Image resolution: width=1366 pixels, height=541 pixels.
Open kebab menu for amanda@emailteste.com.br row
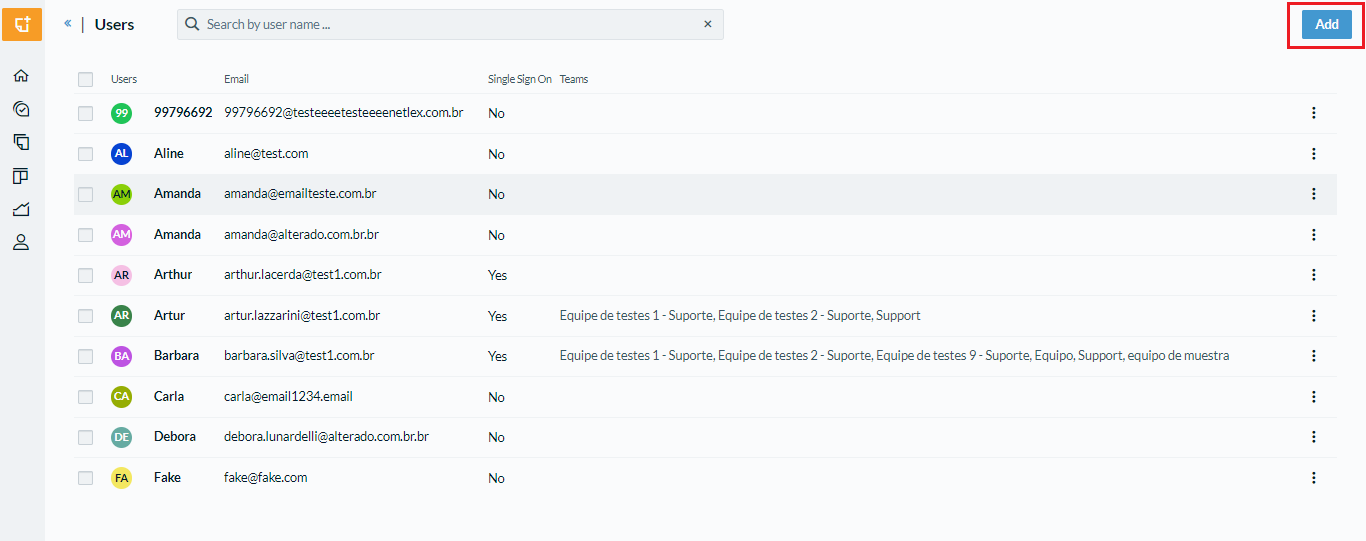click(x=1314, y=194)
